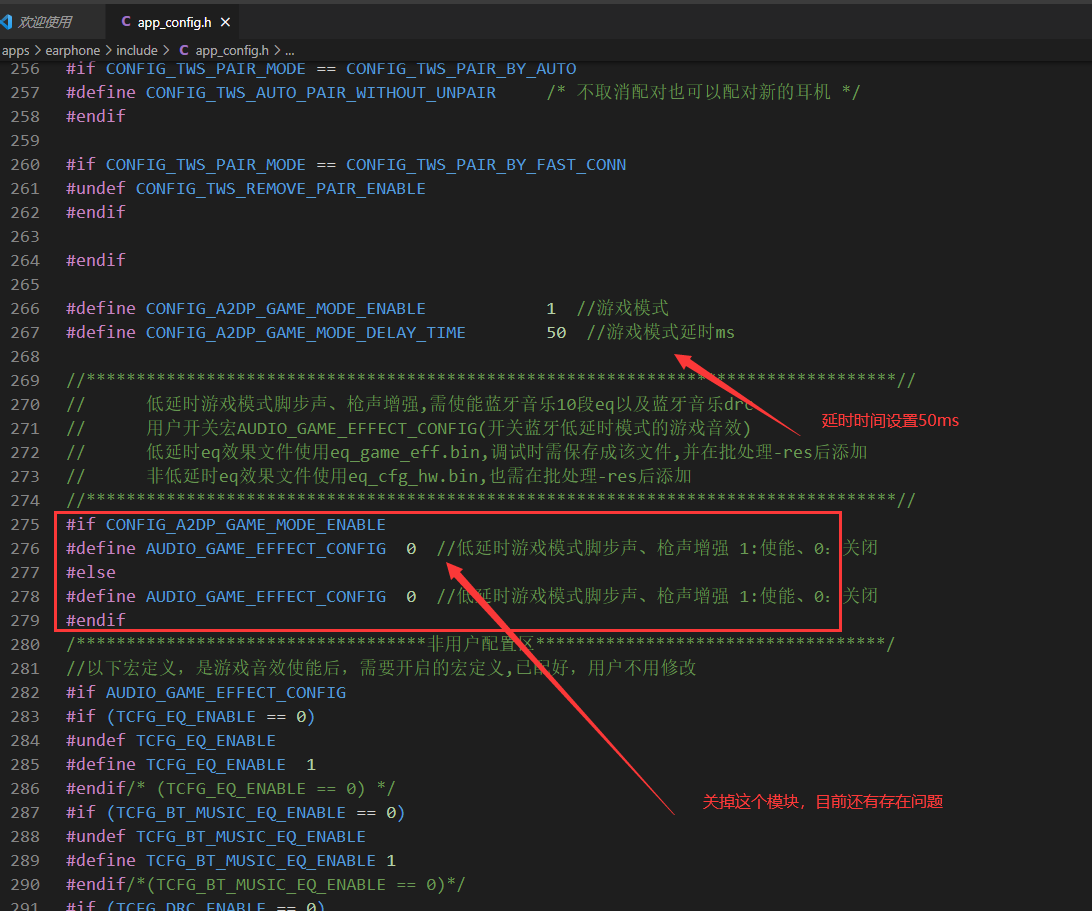The height and width of the screenshot is (911, 1092).
Task: Select the app_config.h editor tab
Action: [x=174, y=22]
